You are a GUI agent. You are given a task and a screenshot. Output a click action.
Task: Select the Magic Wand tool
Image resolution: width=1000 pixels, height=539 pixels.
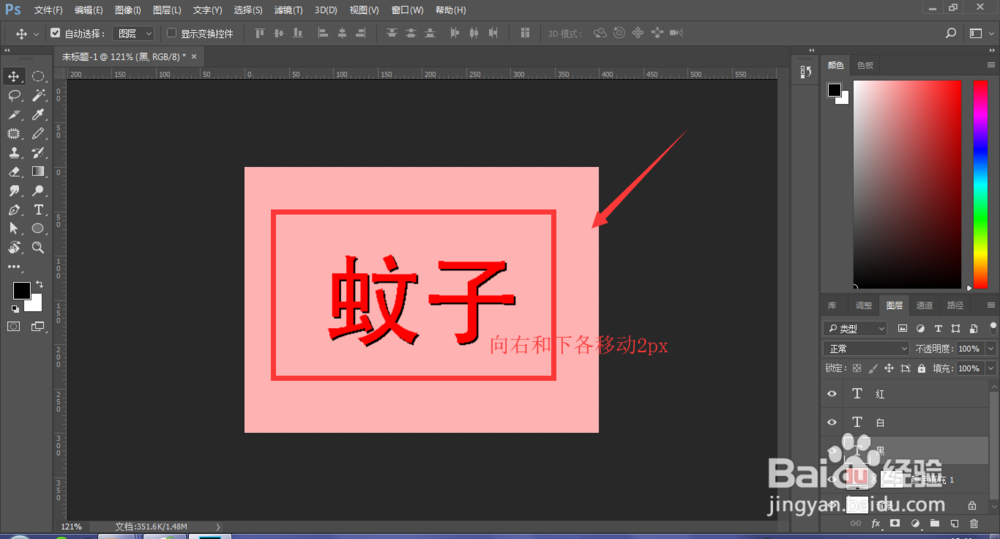pos(38,96)
